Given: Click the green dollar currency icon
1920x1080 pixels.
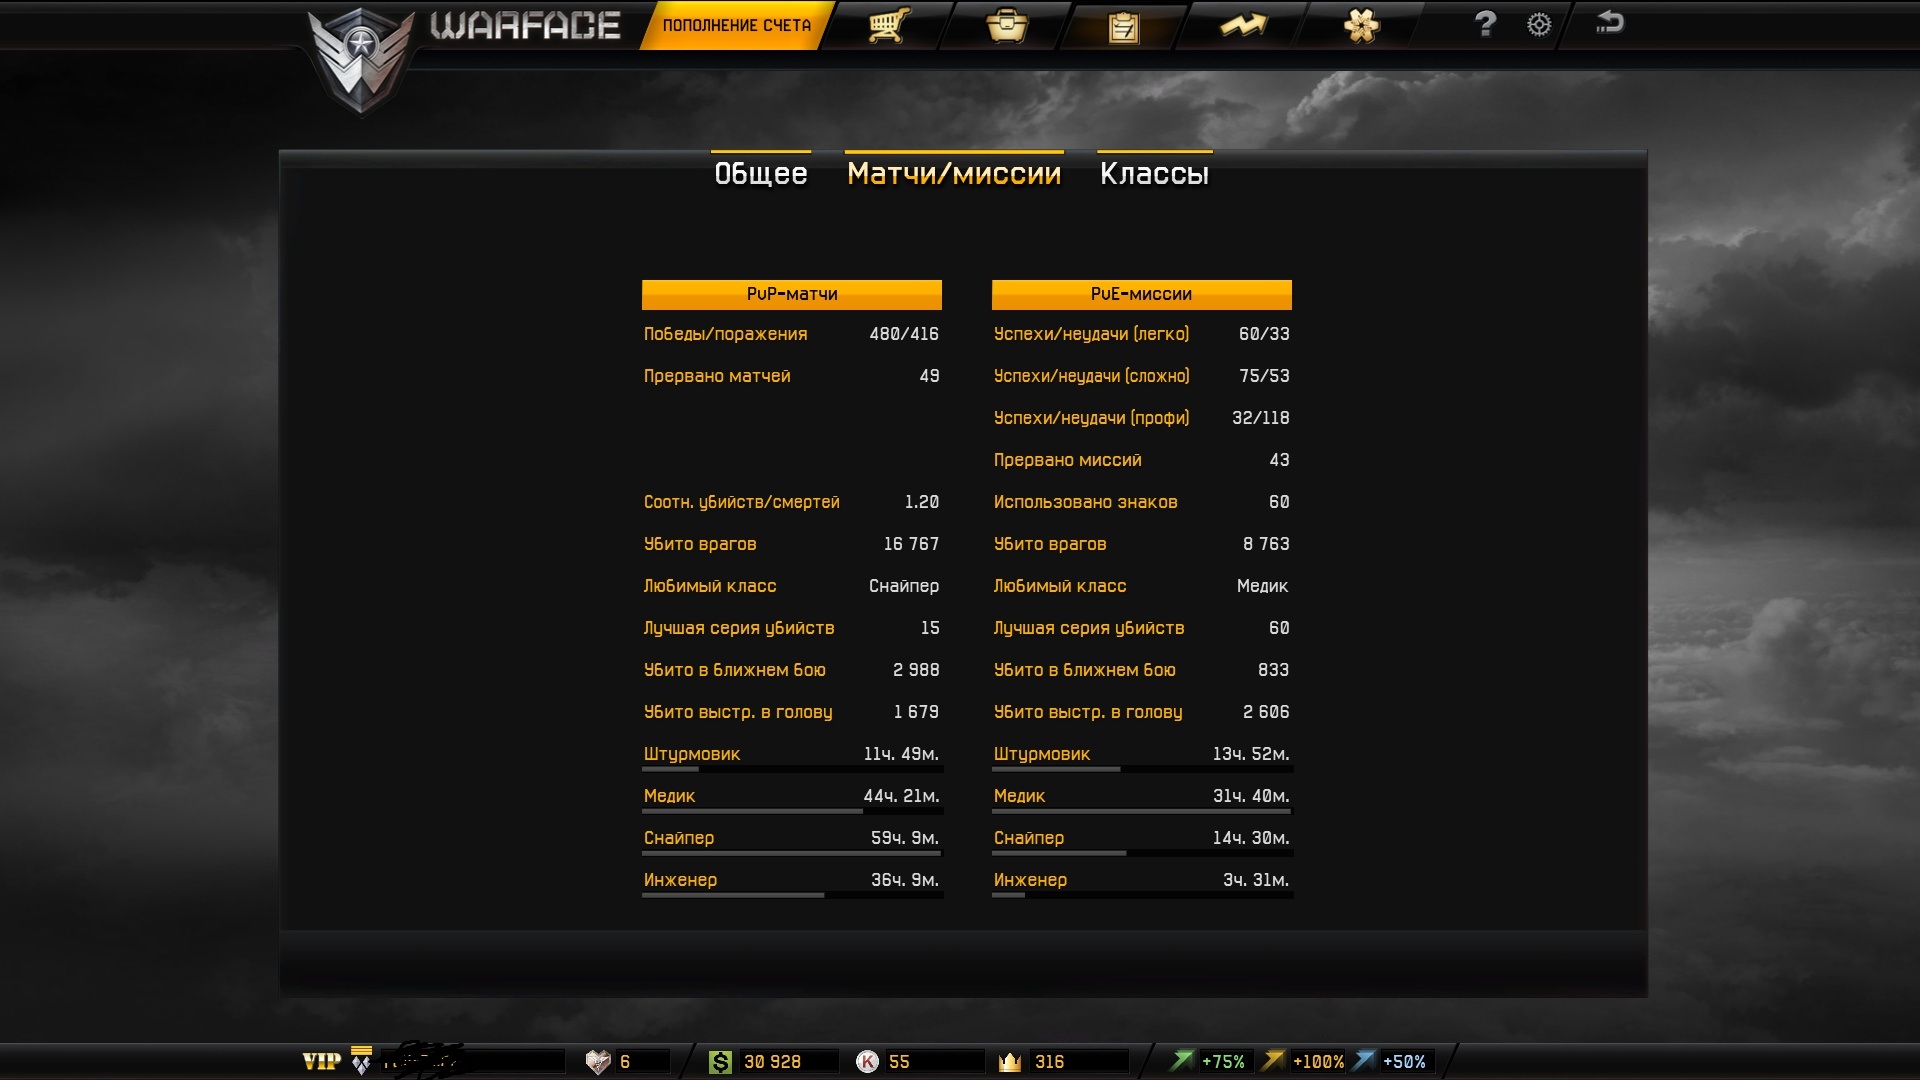Looking at the screenshot, I should (719, 1062).
